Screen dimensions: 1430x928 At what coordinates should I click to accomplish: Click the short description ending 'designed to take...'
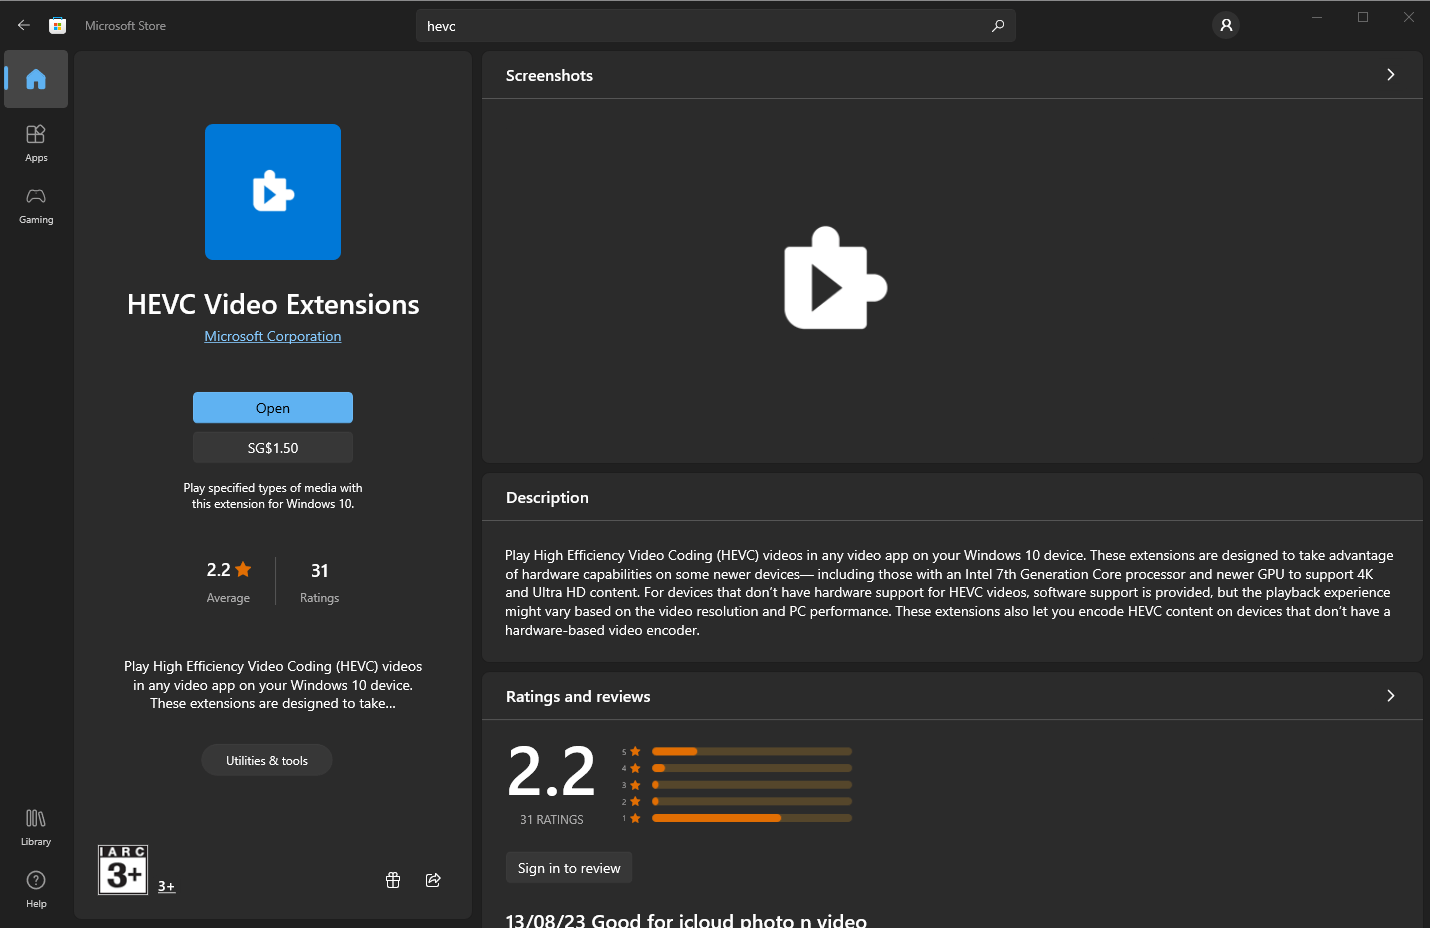[x=273, y=685]
